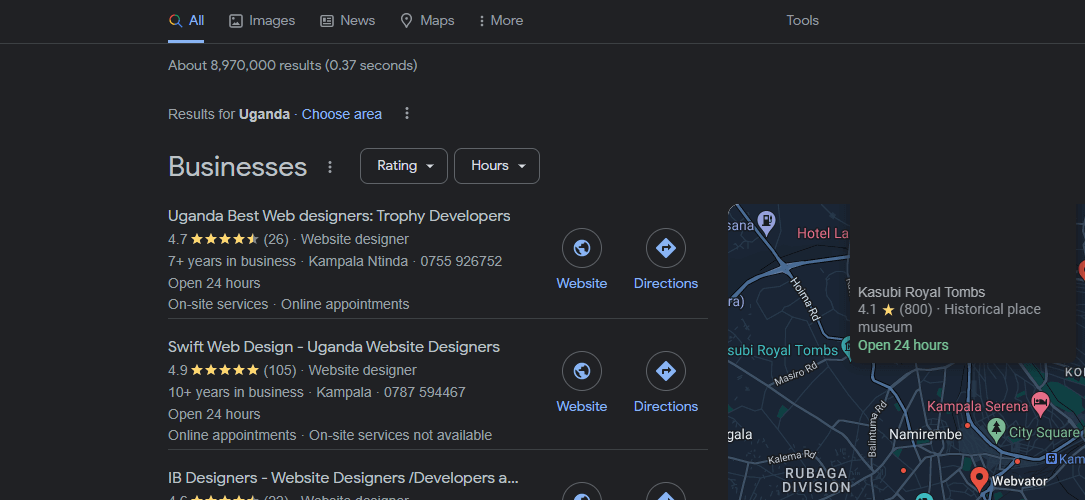Click the Directions text link under Swift Web Design
Viewport: 1085px width, 500px height.
point(666,407)
